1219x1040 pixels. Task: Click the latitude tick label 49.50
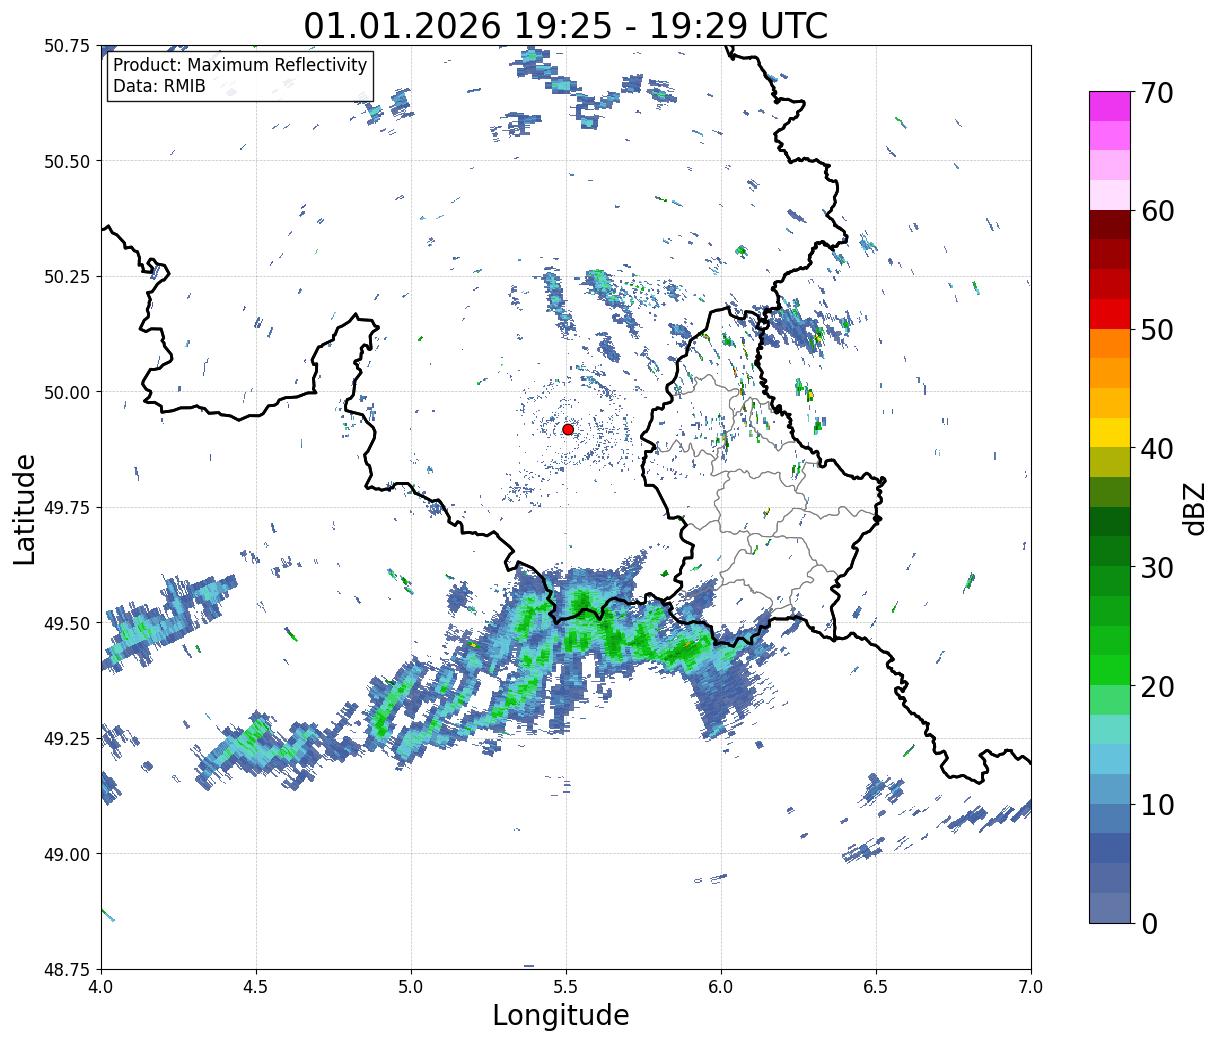pyautogui.click(x=67, y=623)
